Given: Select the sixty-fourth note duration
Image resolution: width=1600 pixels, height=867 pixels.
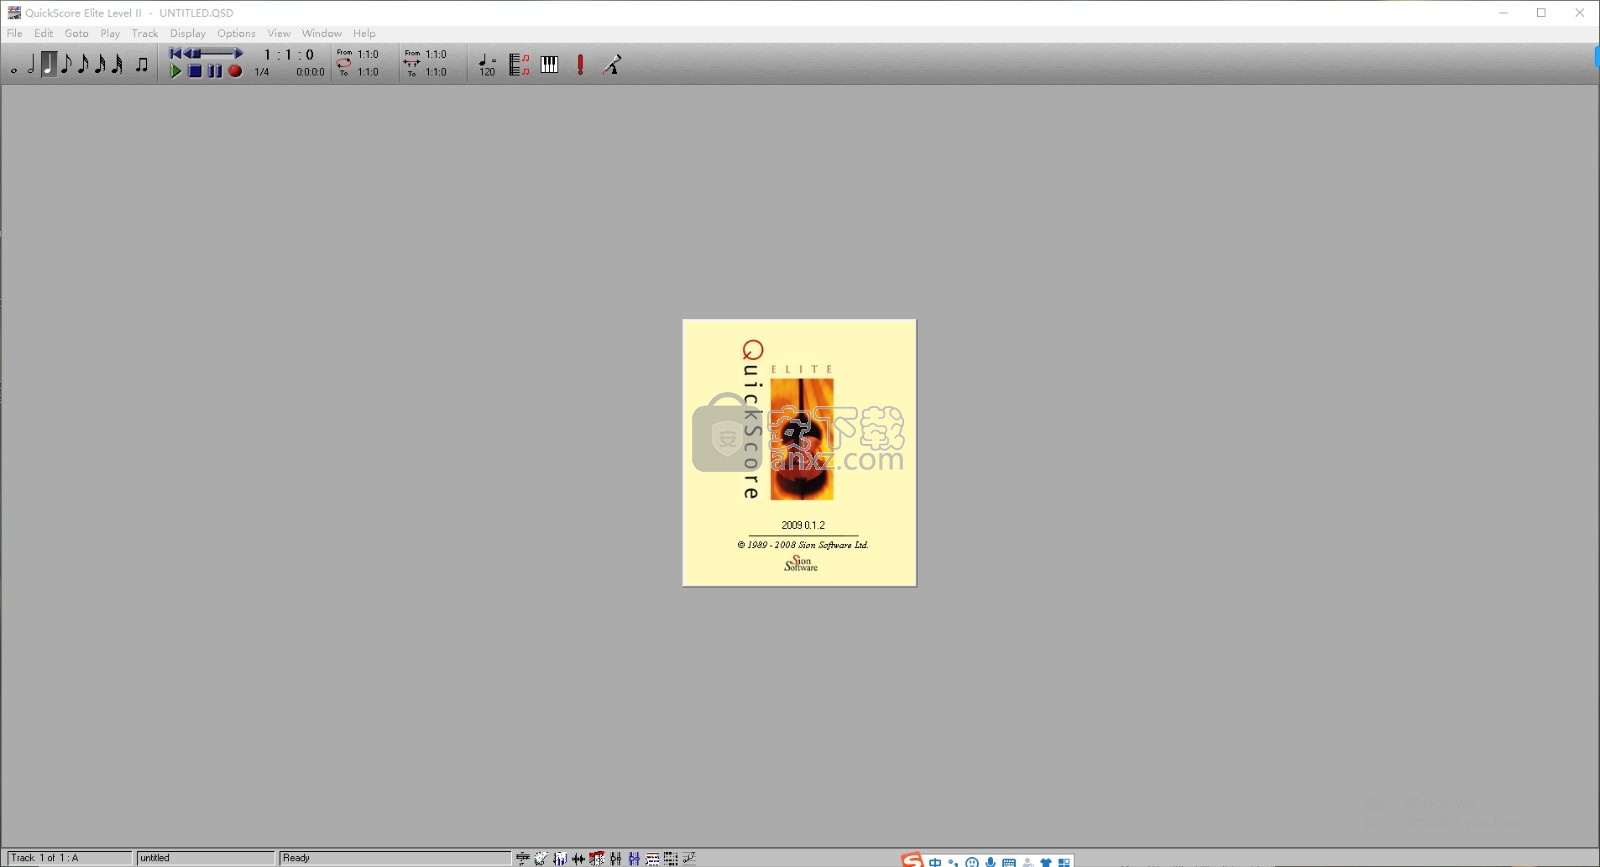Looking at the screenshot, I should (117, 65).
